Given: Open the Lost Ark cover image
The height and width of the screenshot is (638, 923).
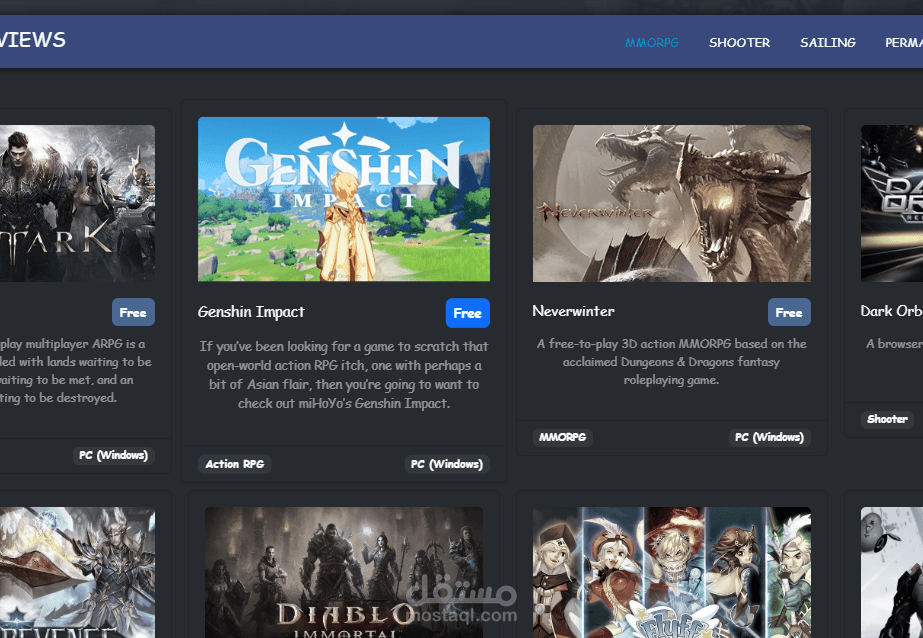Looking at the screenshot, I should [77, 203].
